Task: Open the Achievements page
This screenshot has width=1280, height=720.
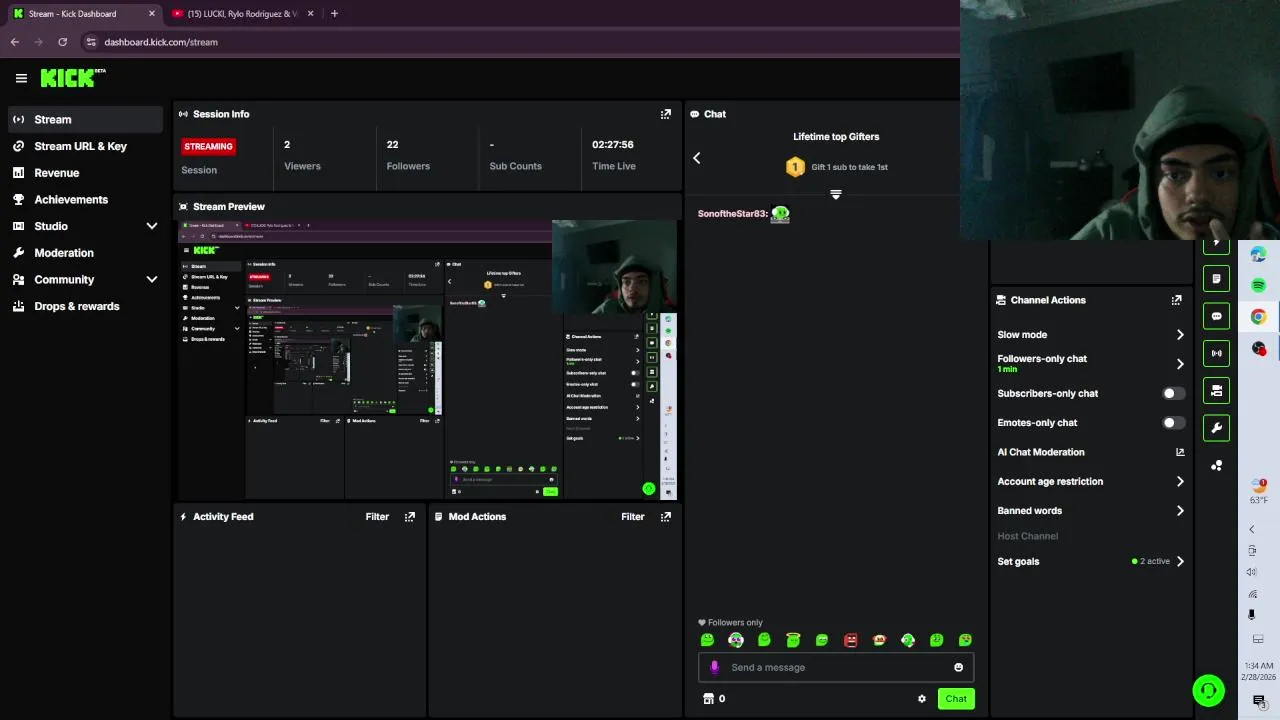Action: 85,199
